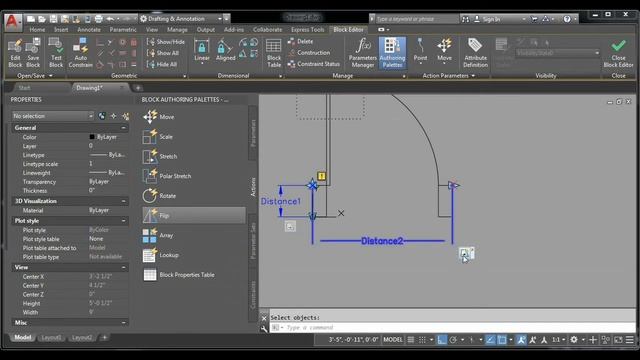Screen dimensions: 640x360
Task: Search in keyword or phrase box
Action: [416, 19]
